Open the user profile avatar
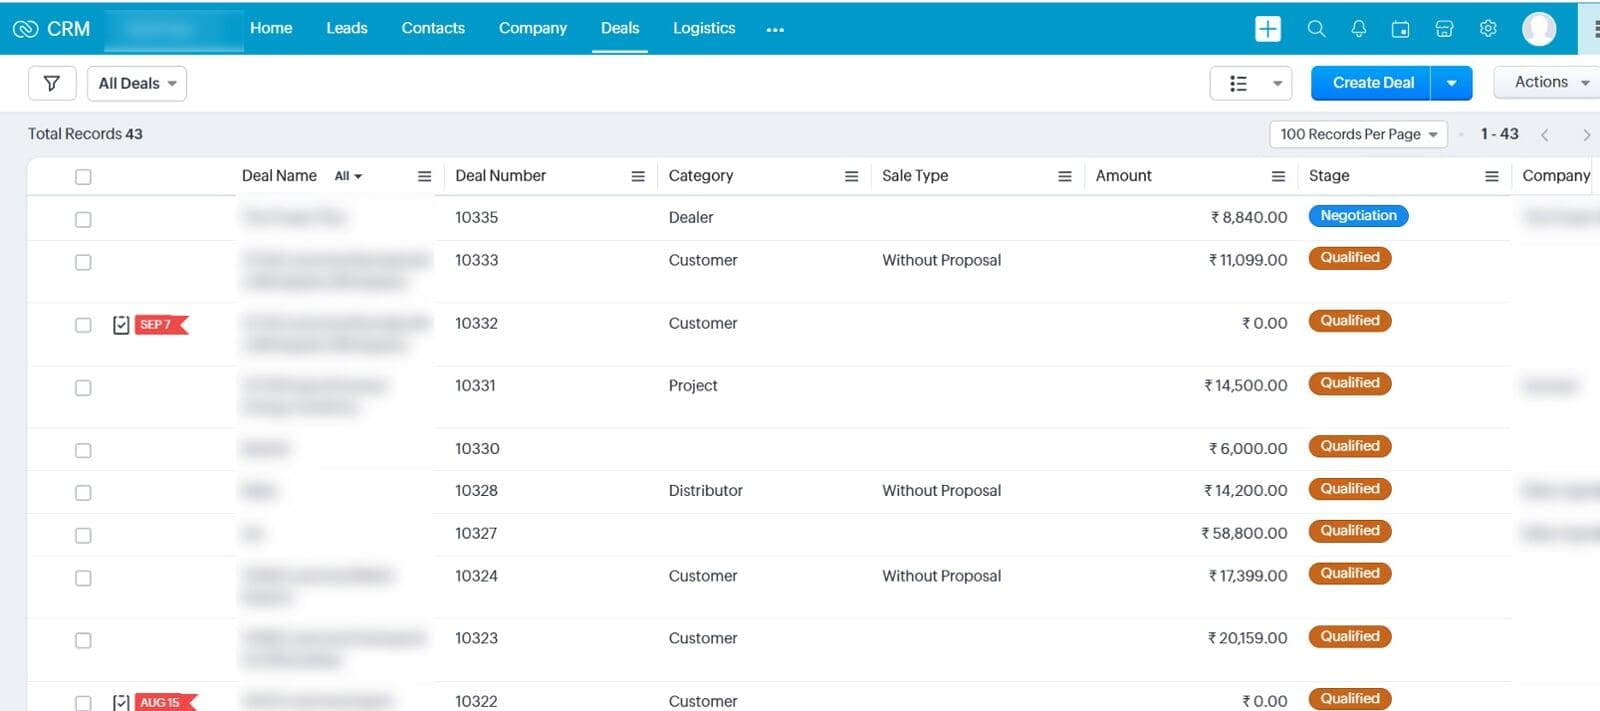The width and height of the screenshot is (1600, 711). click(1539, 29)
